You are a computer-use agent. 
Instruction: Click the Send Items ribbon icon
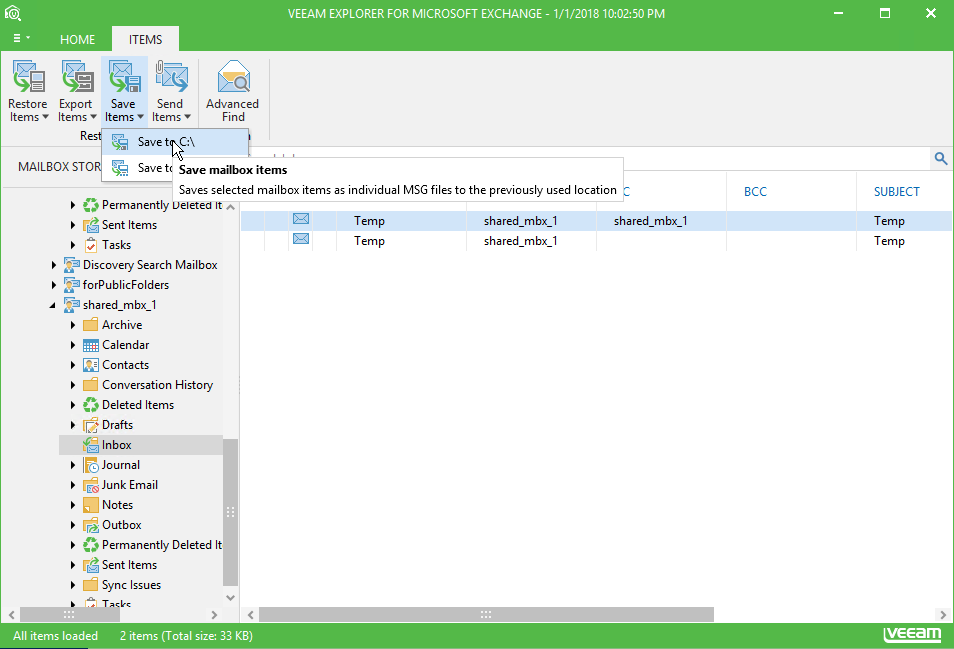click(172, 77)
